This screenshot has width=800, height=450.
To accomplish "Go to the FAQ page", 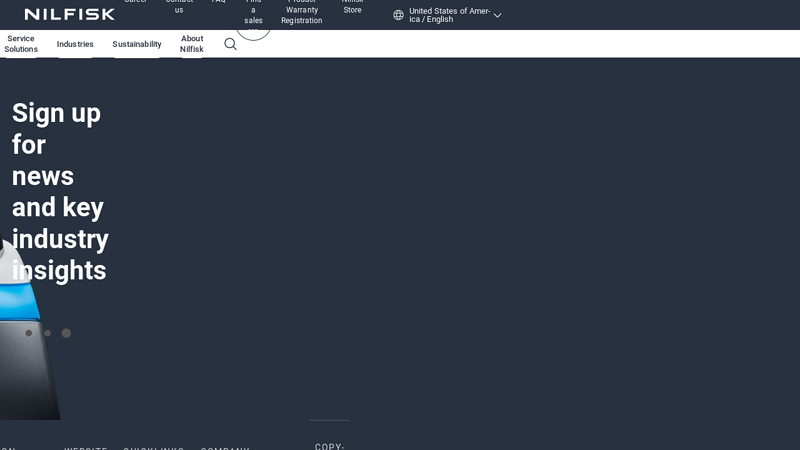I will (218, 3).
